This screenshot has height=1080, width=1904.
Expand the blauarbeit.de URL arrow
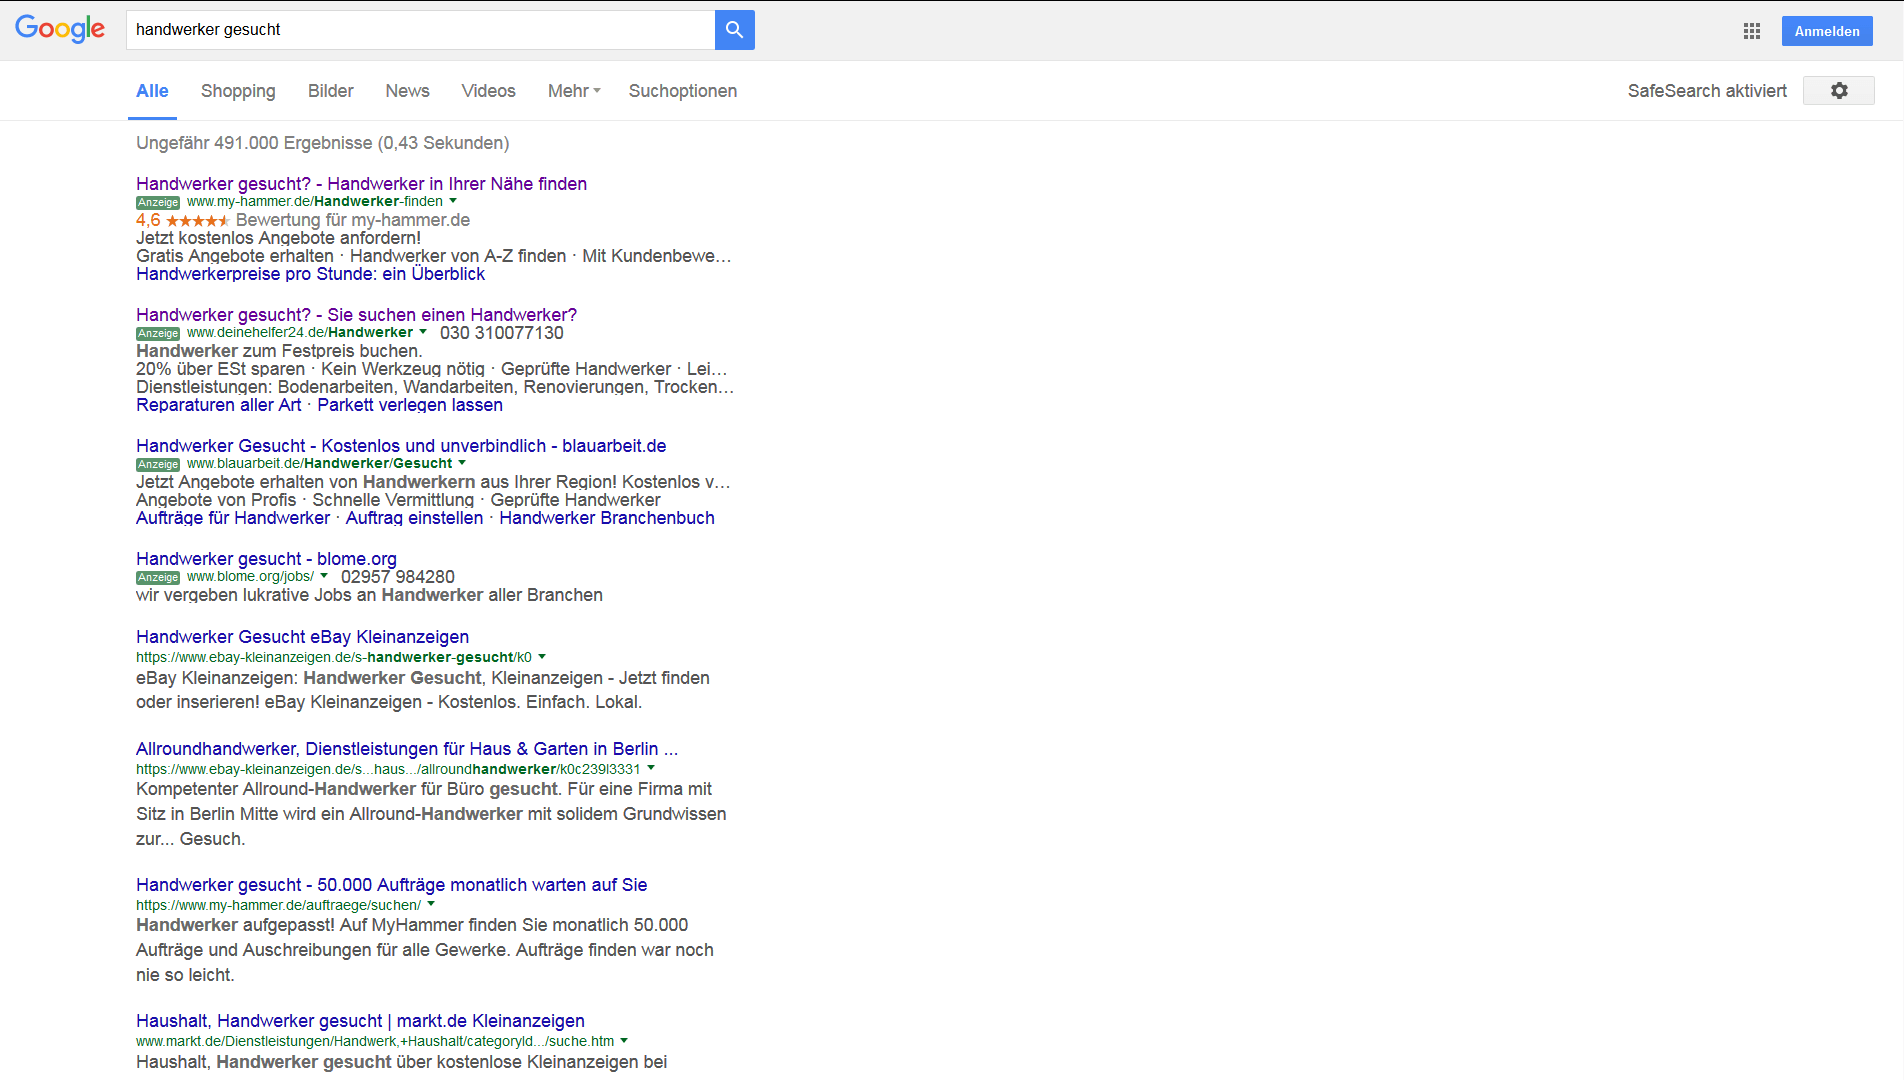point(462,463)
